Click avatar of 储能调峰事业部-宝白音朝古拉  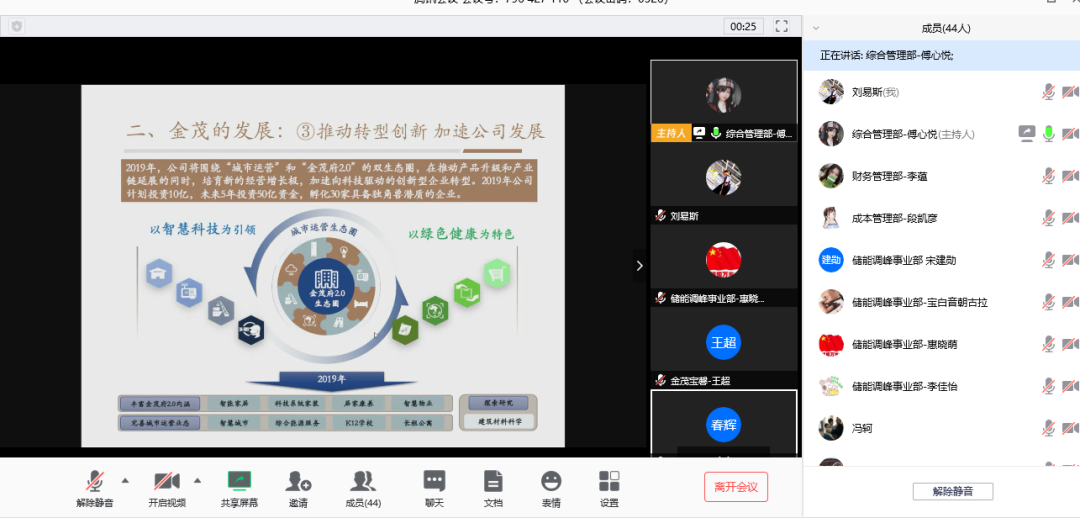(831, 302)
